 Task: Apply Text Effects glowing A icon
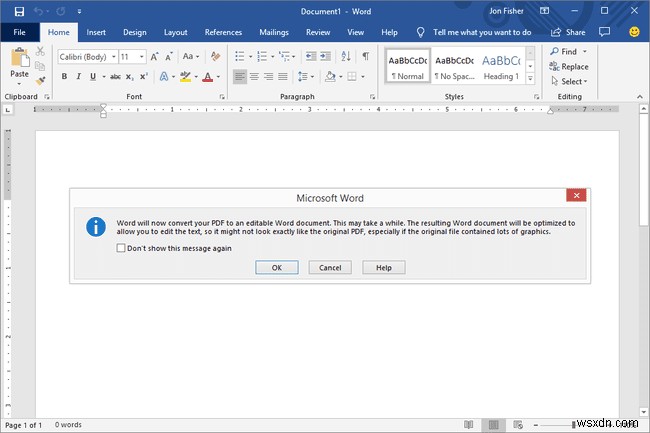(164, 76)
